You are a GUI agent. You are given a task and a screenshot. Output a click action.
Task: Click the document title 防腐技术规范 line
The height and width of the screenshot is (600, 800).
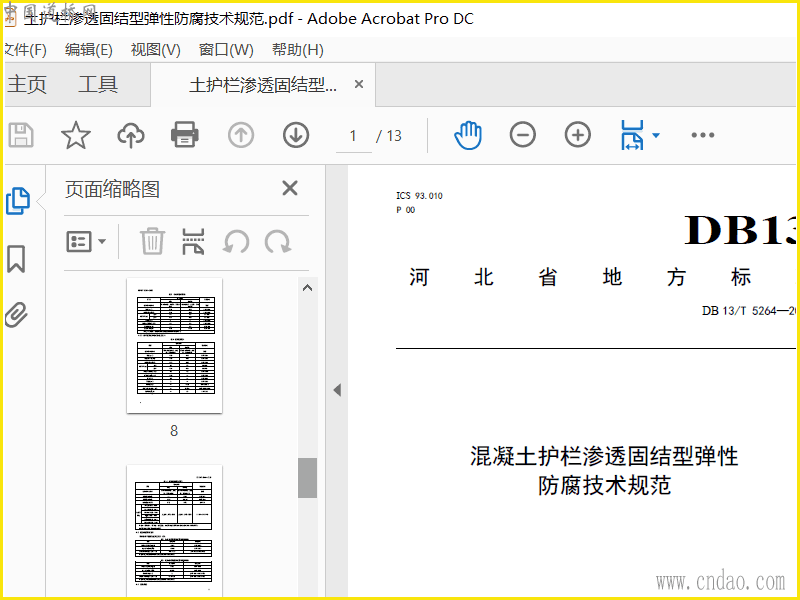click(605, 485)
